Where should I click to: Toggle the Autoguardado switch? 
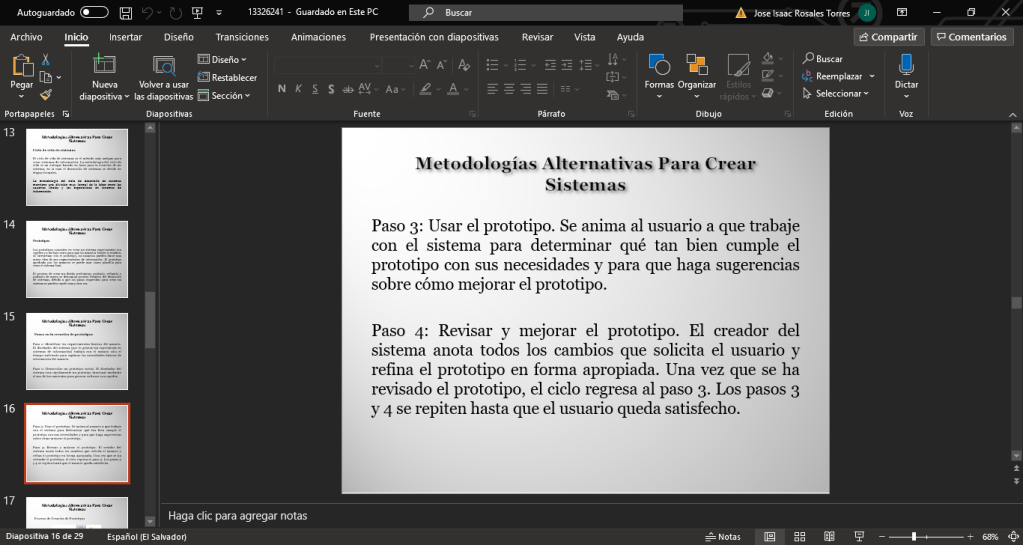94,13
